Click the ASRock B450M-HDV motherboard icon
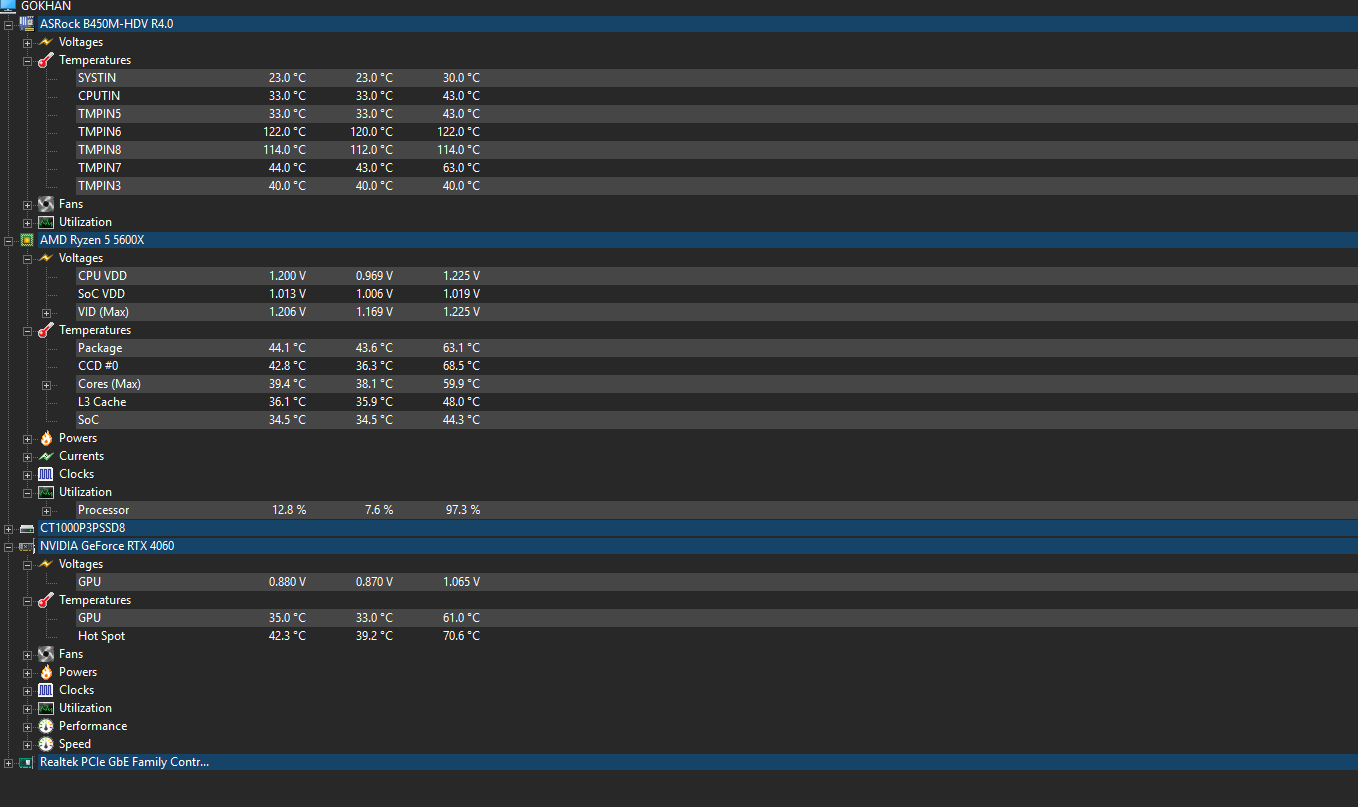 pyautogui.click(x=27, y=24)
